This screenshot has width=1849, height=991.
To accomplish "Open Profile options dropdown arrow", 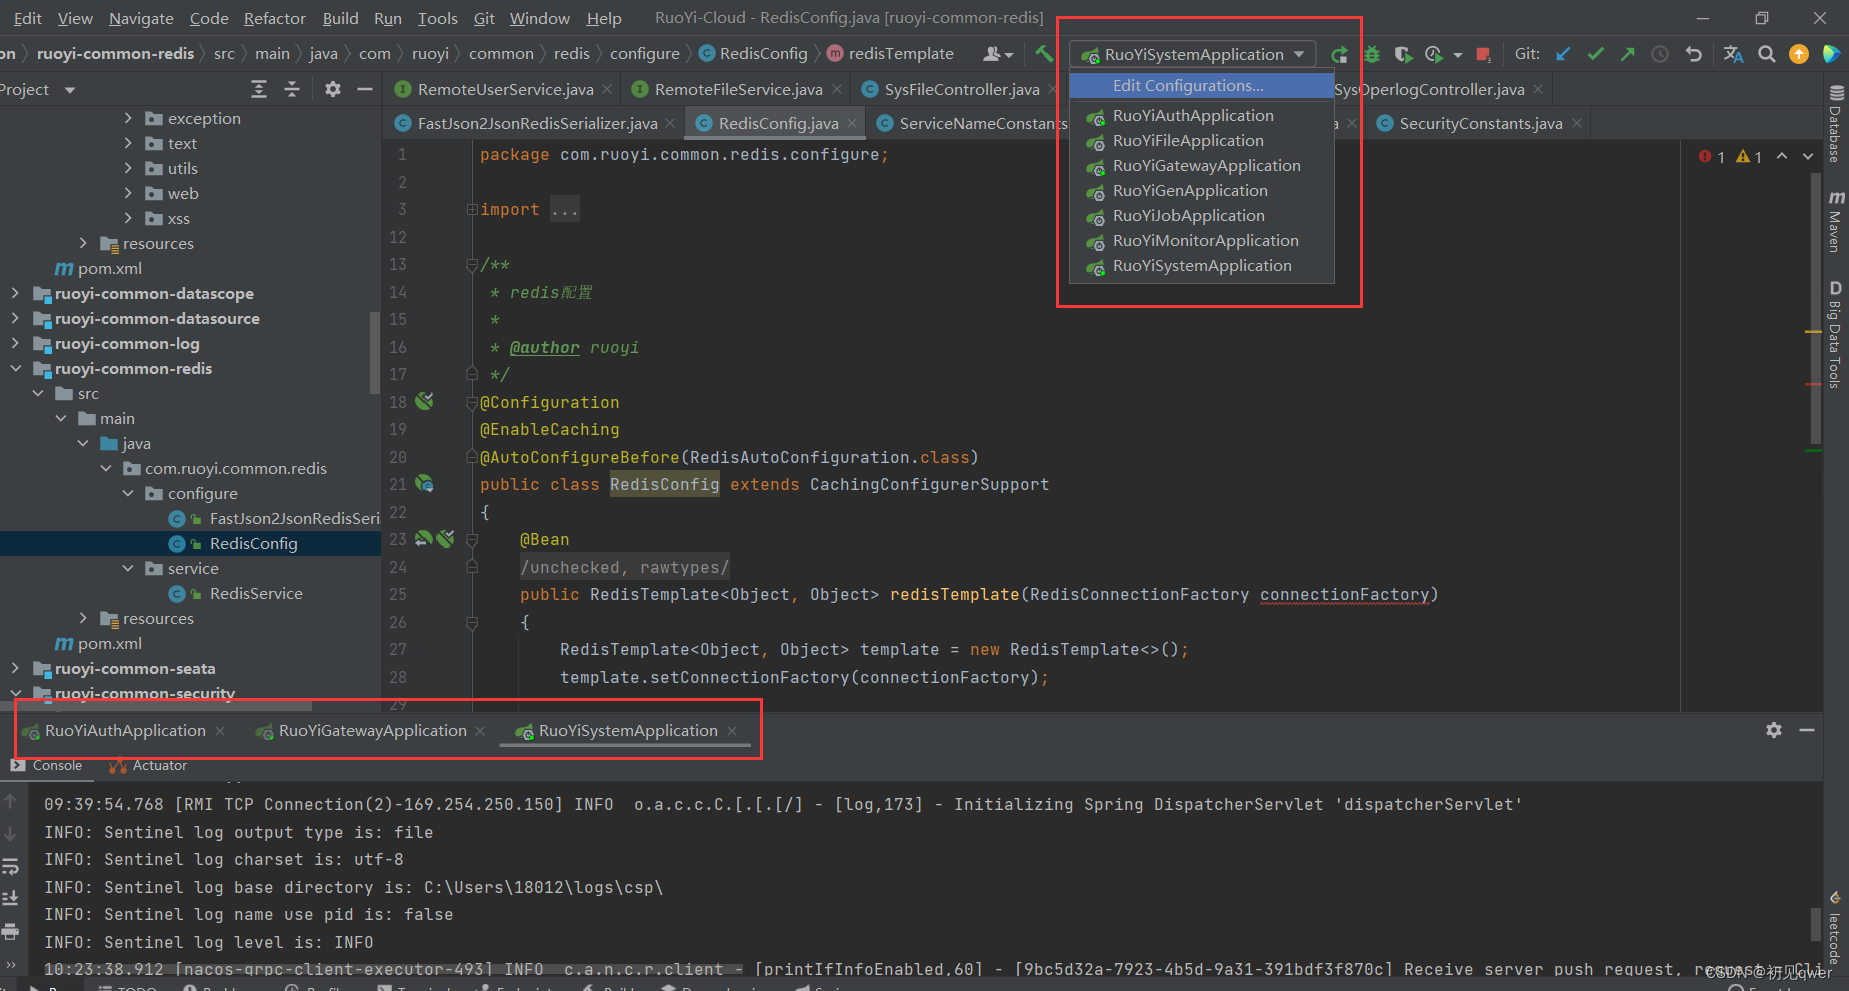I will tap(1458, 55).
